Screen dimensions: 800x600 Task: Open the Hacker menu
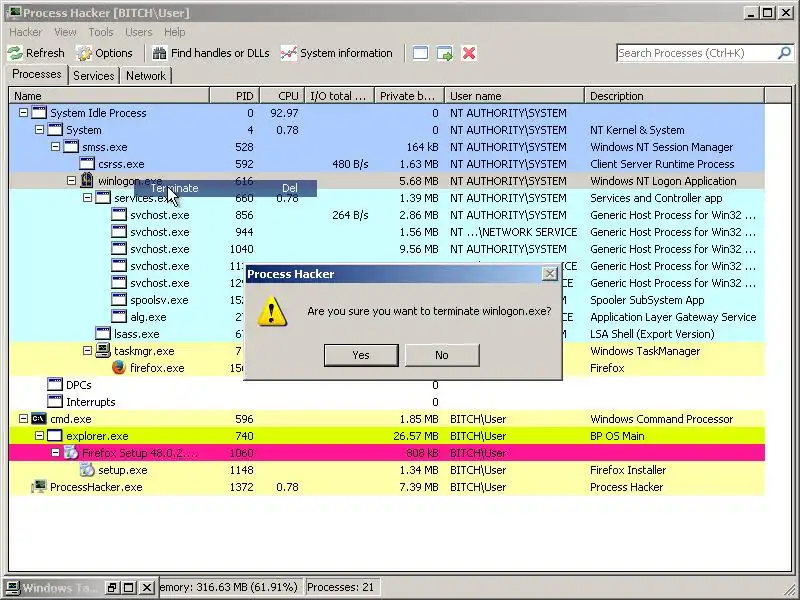click(26, 32)
